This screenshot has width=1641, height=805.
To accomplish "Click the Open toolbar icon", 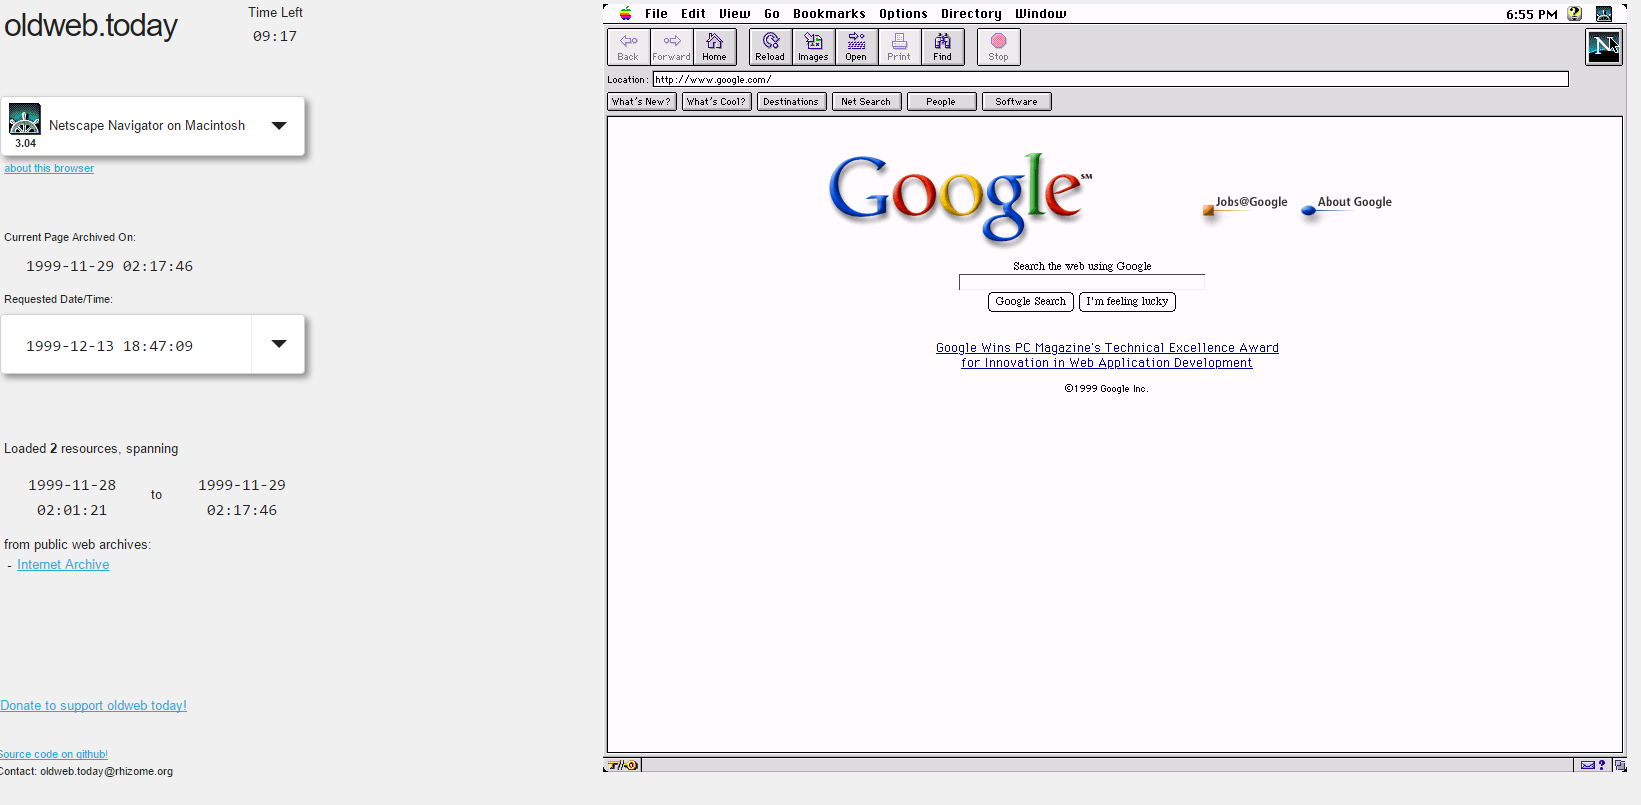I will point(856,47).
